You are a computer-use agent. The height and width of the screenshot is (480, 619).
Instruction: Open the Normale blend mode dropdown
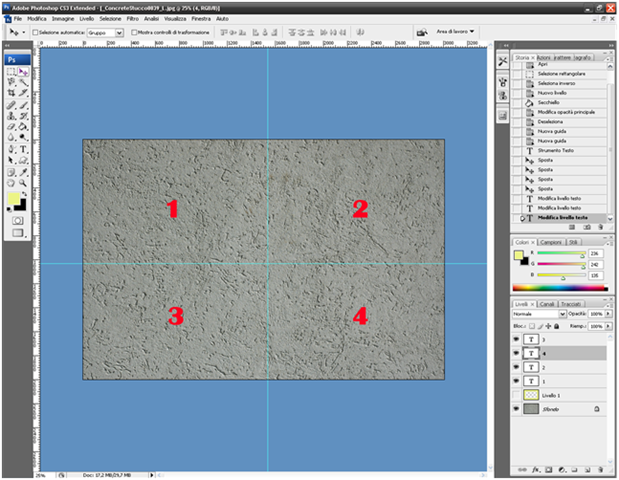[539, 313]
